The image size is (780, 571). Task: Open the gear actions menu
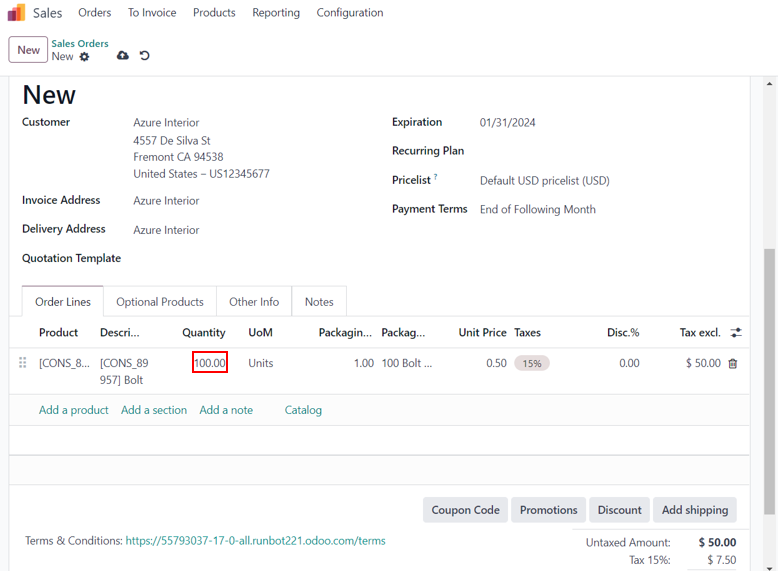[85, 57]
